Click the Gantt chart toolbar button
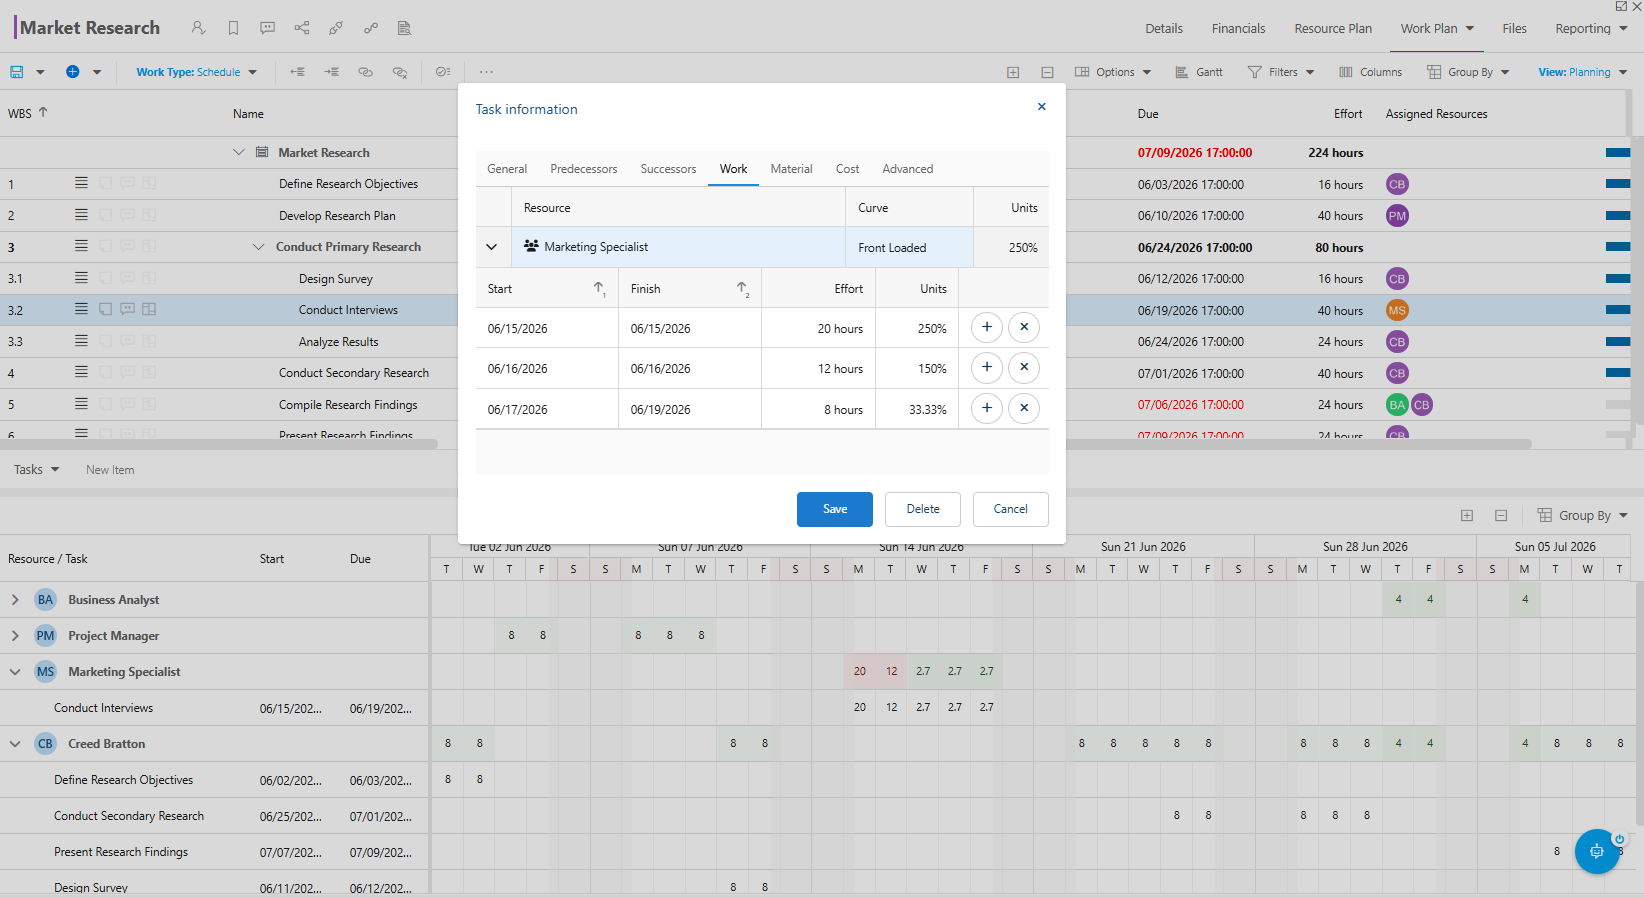 coord(1199,72)
